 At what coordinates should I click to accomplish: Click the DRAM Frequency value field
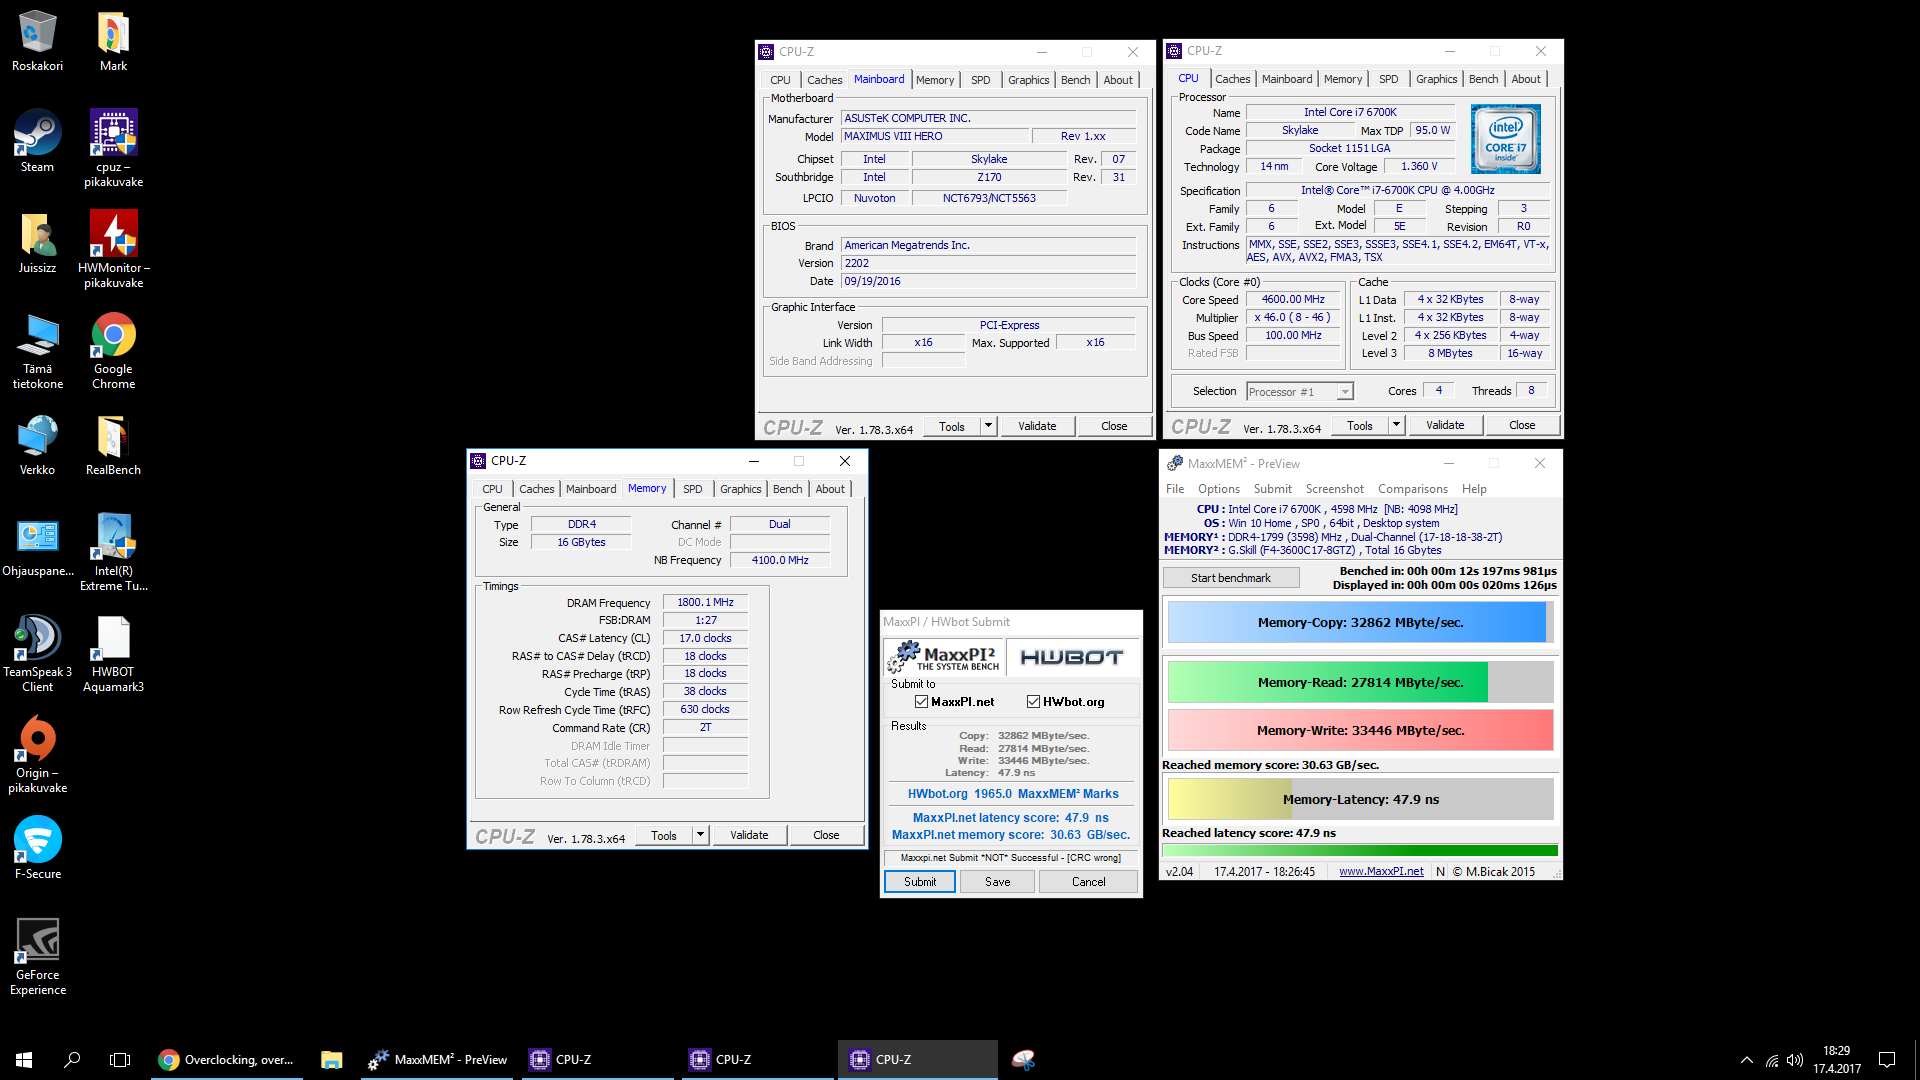(x=705, y=603)
